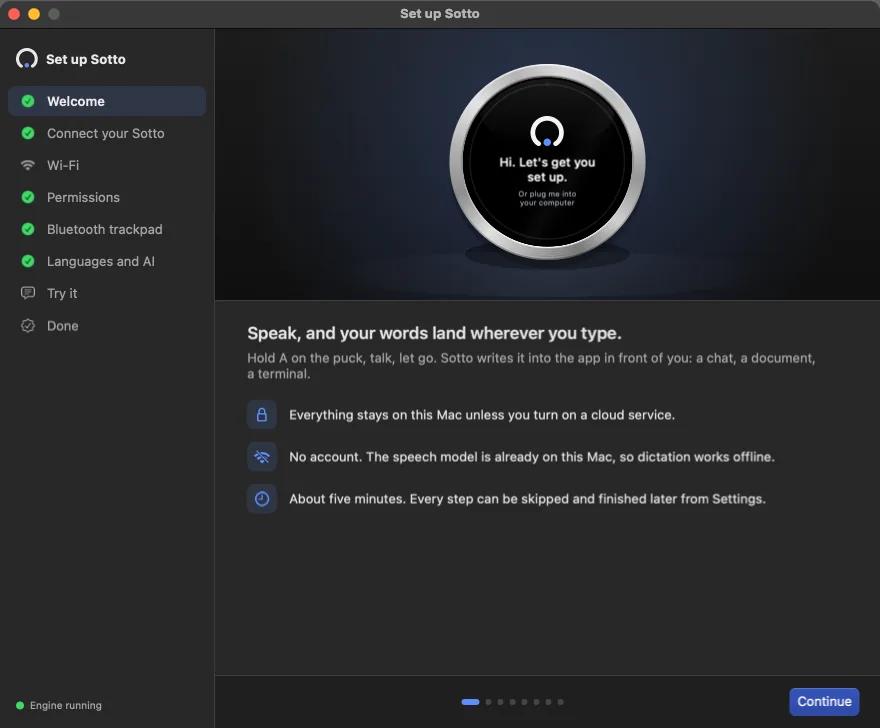Click the active first page indicator
The height and width of the screenshot is (728, 880).
tap(470, 702)
